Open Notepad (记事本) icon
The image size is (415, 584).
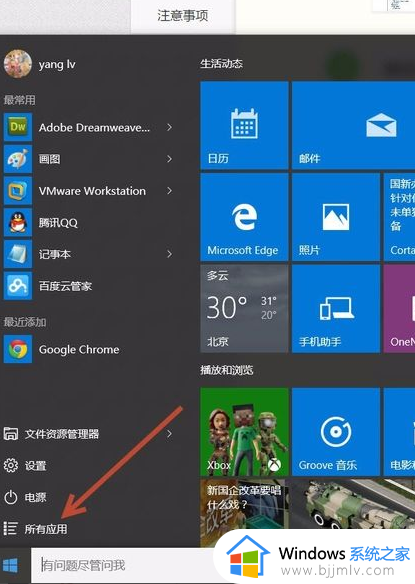(x=18, y=254)
